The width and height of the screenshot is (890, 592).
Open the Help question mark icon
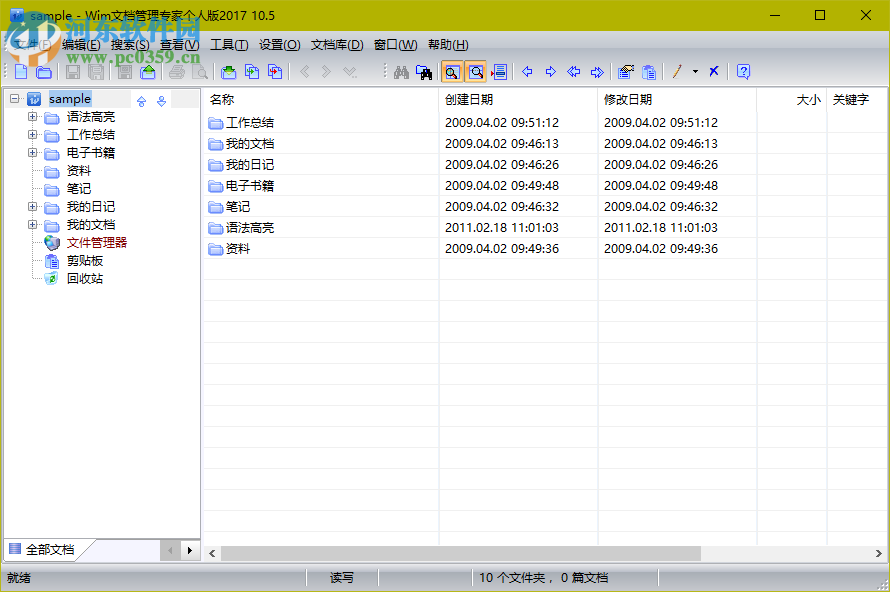coord(742,71)
